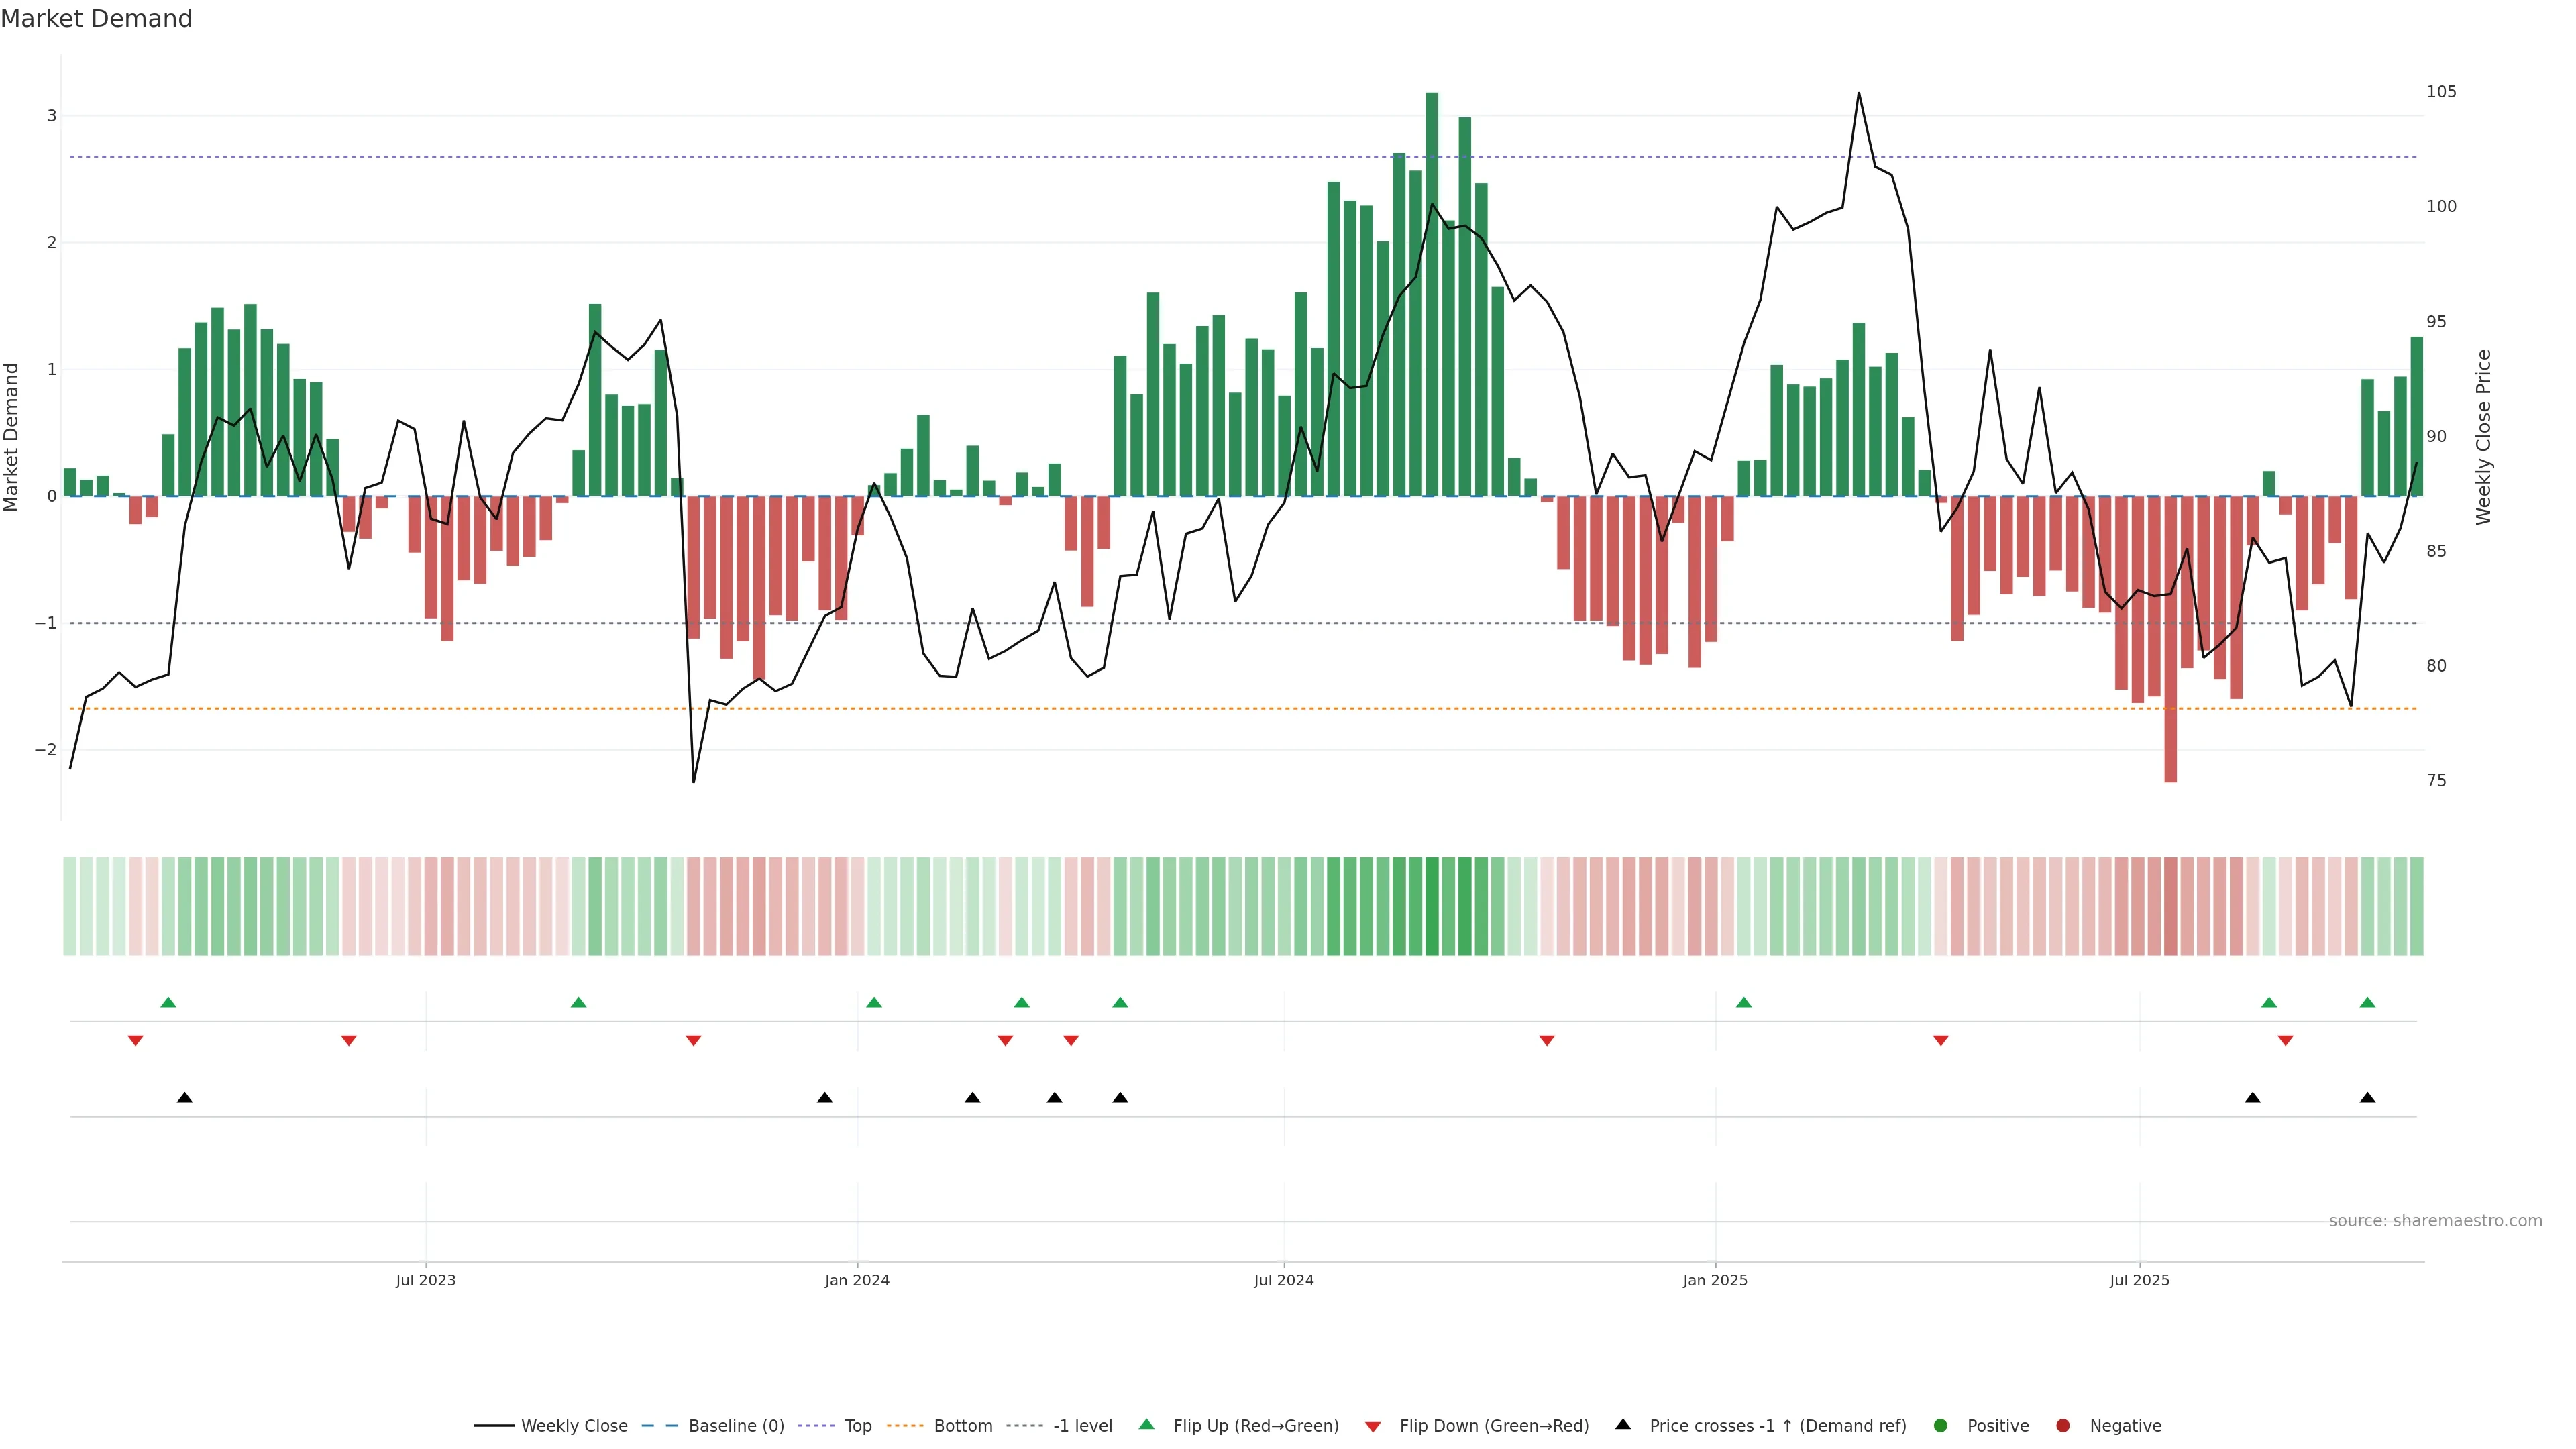This screenshot has width=2576, height=1449.
Task: Click the Baseline (0) dashed legend marker
Action: click(659, 1425)
